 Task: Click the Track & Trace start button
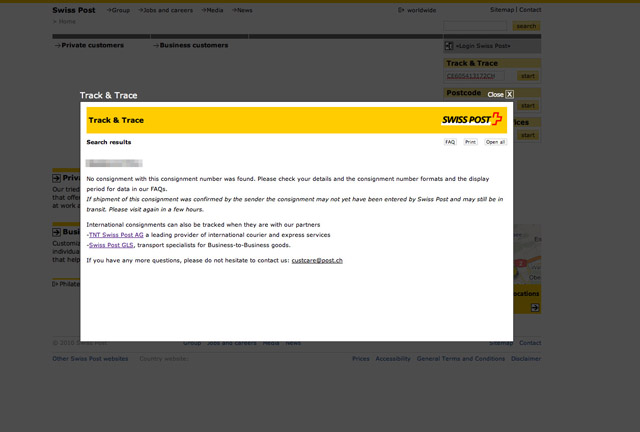click(x=528, y=76)
